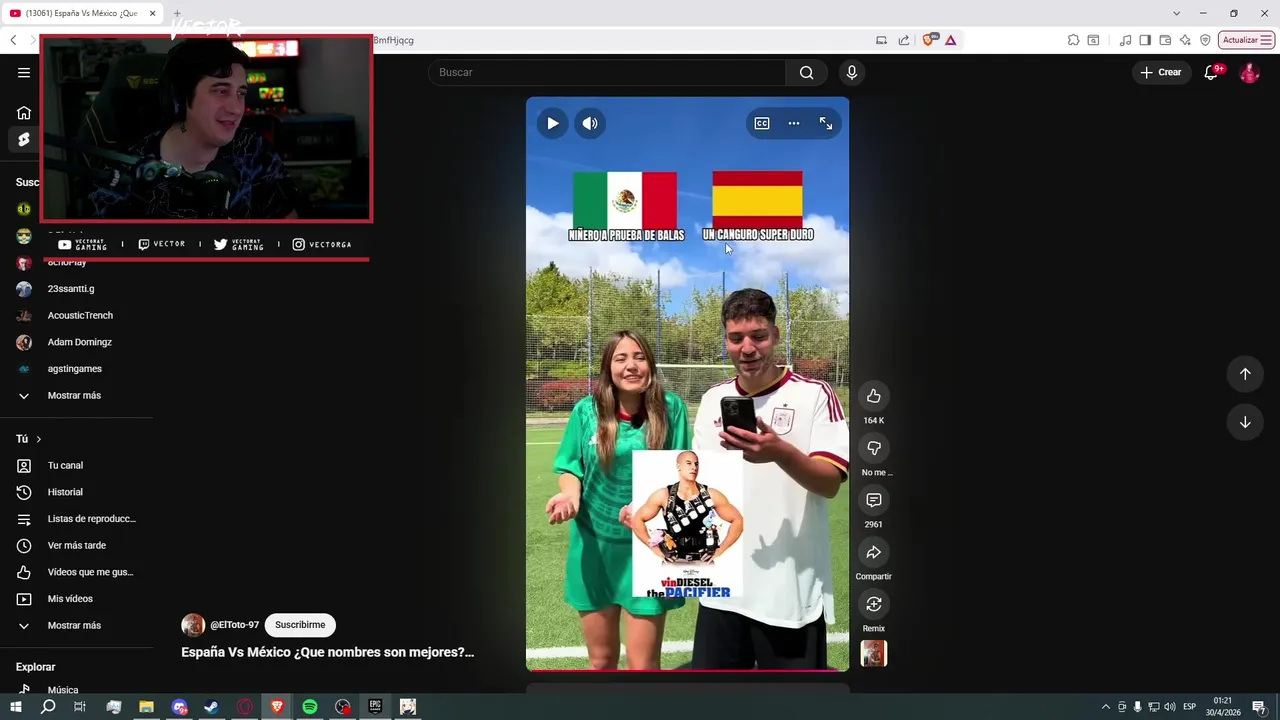Click the @ElToto-97 channel avatar

coord(193,625)
